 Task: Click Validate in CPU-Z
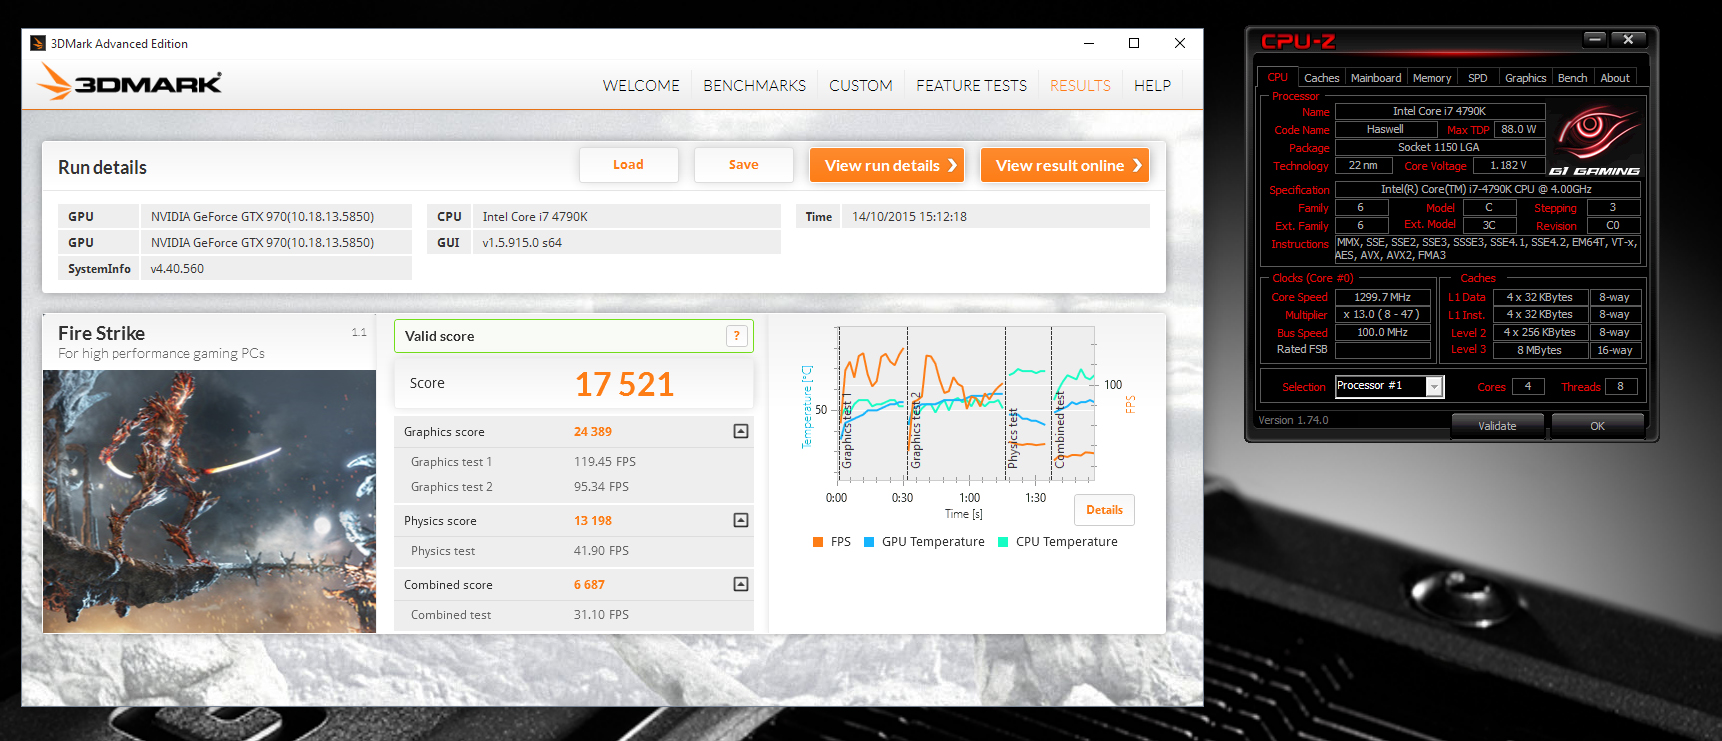pyautogui.click(x=1497, y=426)
